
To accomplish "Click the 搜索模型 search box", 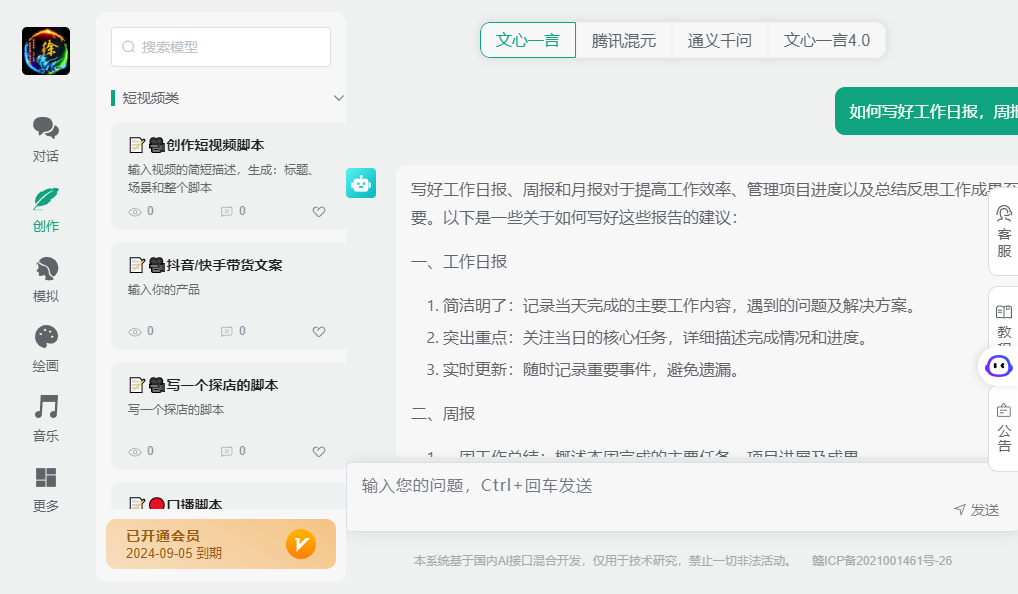I will [x=221, y=47].
